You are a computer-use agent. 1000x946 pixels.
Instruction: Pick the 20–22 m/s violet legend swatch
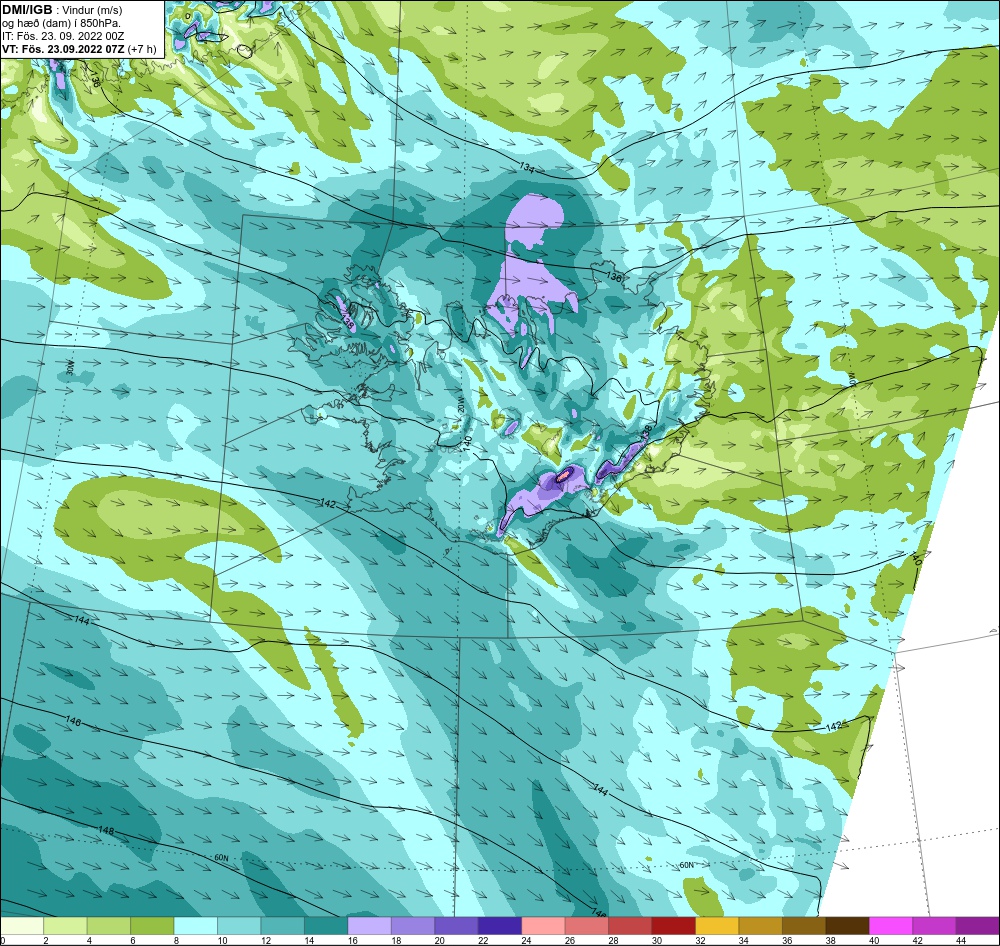tap(456, 926)
